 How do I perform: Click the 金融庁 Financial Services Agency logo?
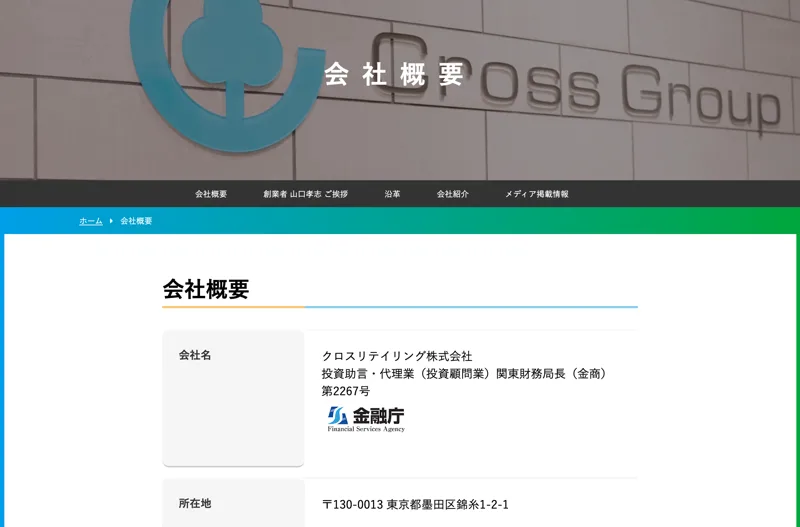[x=366, y=419]
